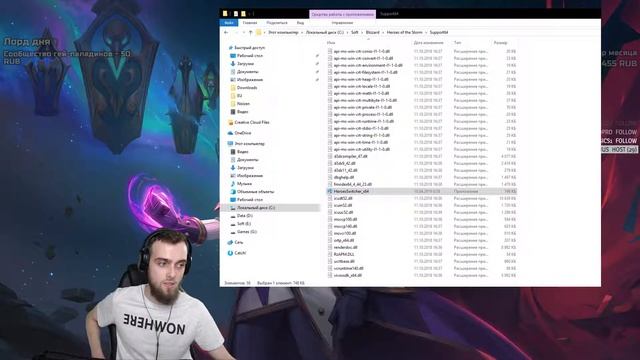Jump to Blizzard in the address breadcrumb

(372, 32)
